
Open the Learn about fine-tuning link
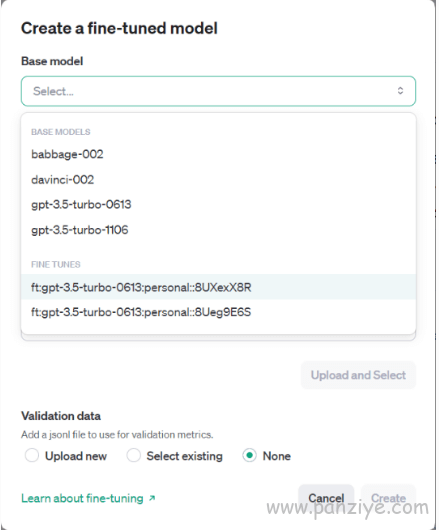[x=82, y=498]
